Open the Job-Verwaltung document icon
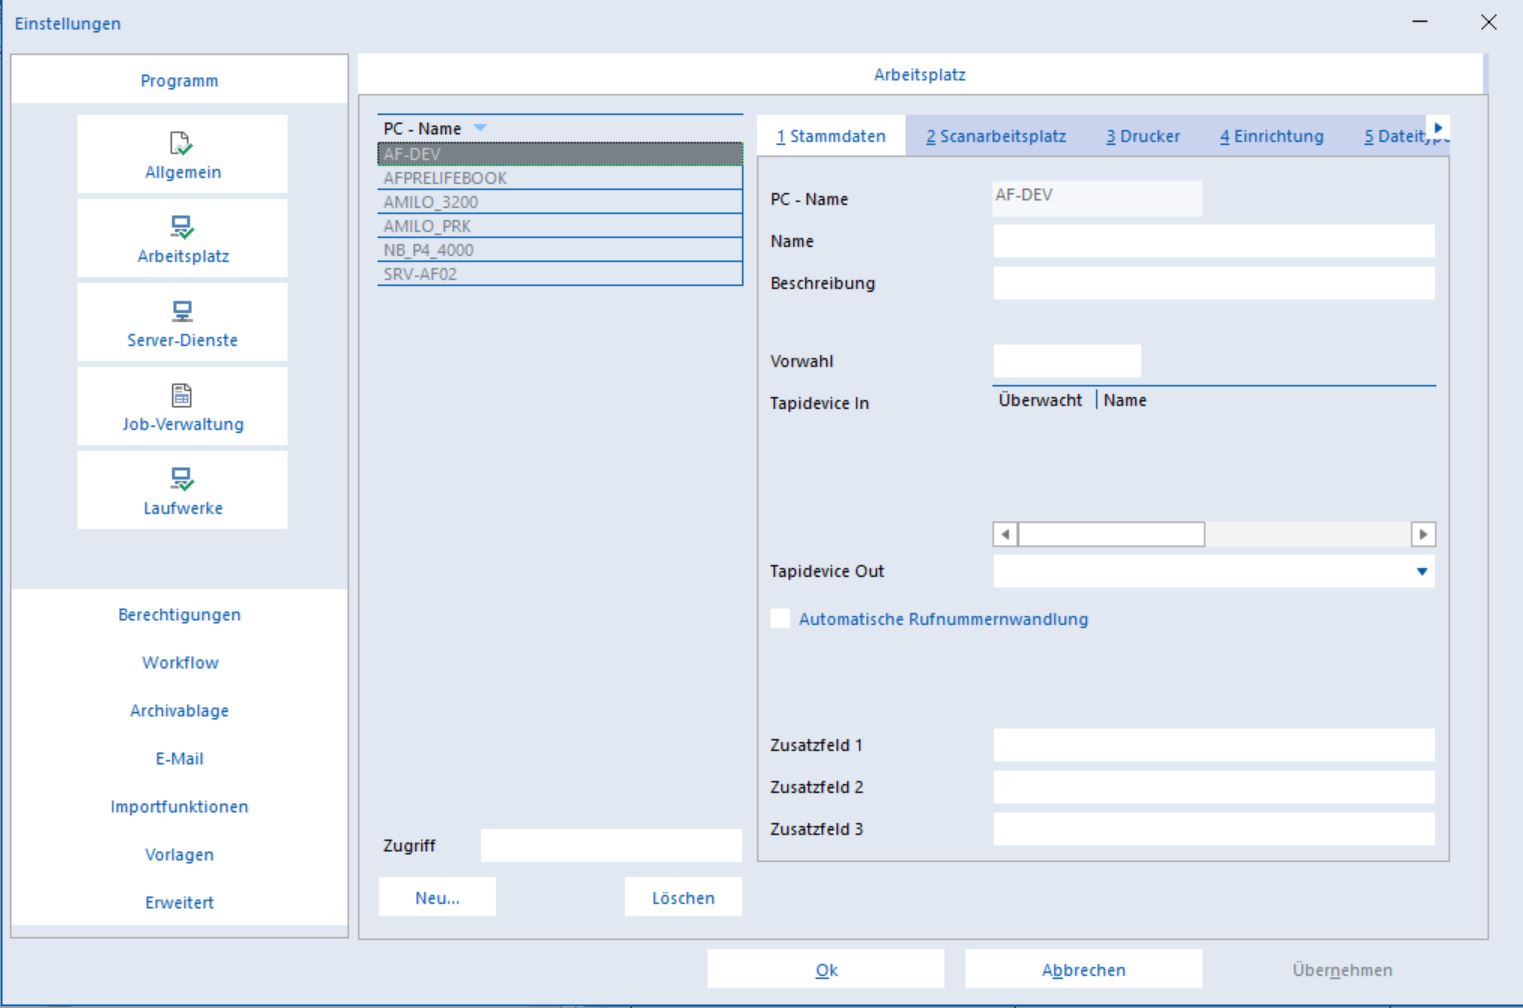1523x1008 pixels. click(x=182, y=395)
